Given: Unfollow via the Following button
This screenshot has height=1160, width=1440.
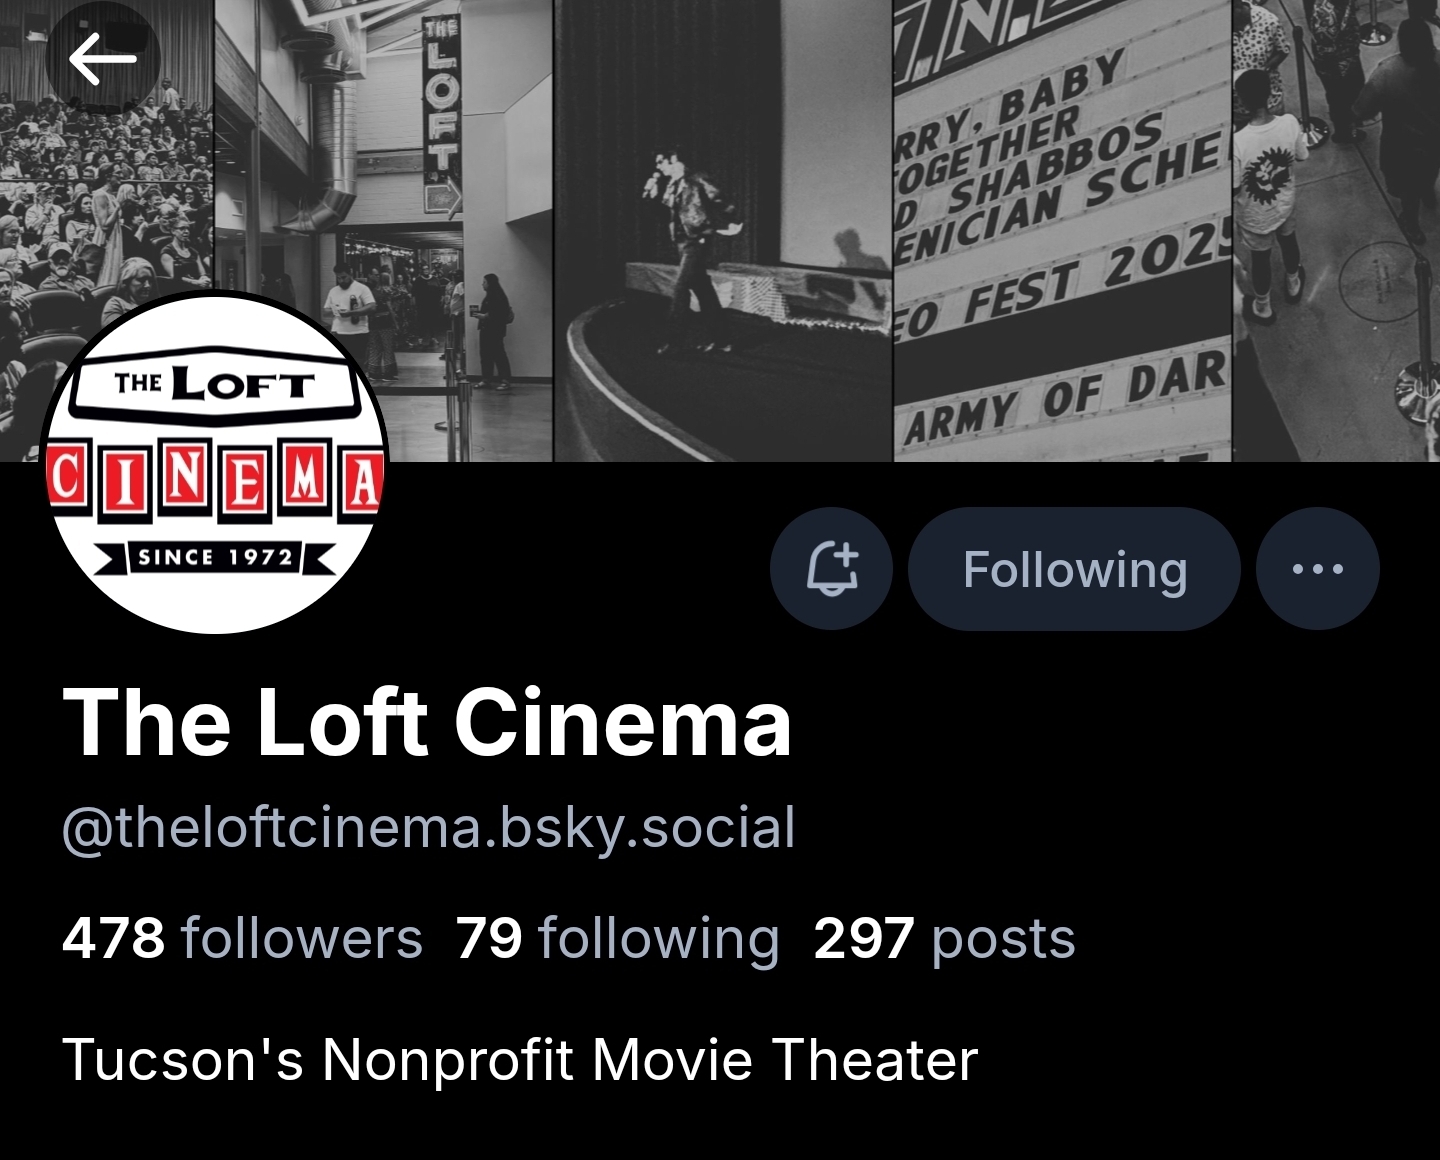Looking at the screenshot, I should point(1074,568).
